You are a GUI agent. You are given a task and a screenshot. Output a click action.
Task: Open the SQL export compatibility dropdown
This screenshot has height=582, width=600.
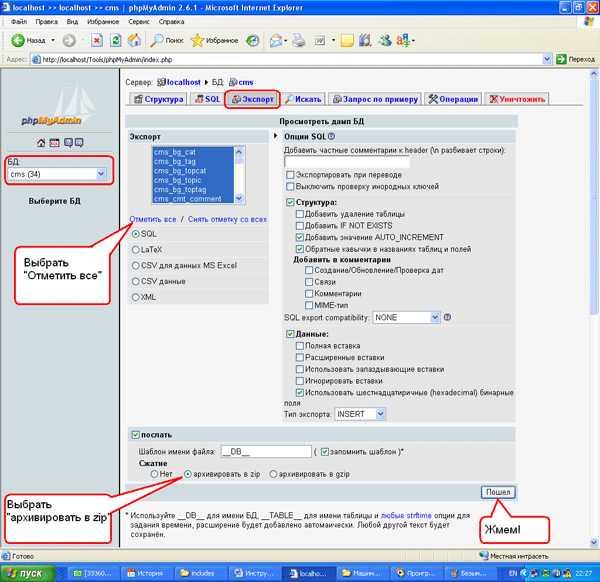coord(406,317)
